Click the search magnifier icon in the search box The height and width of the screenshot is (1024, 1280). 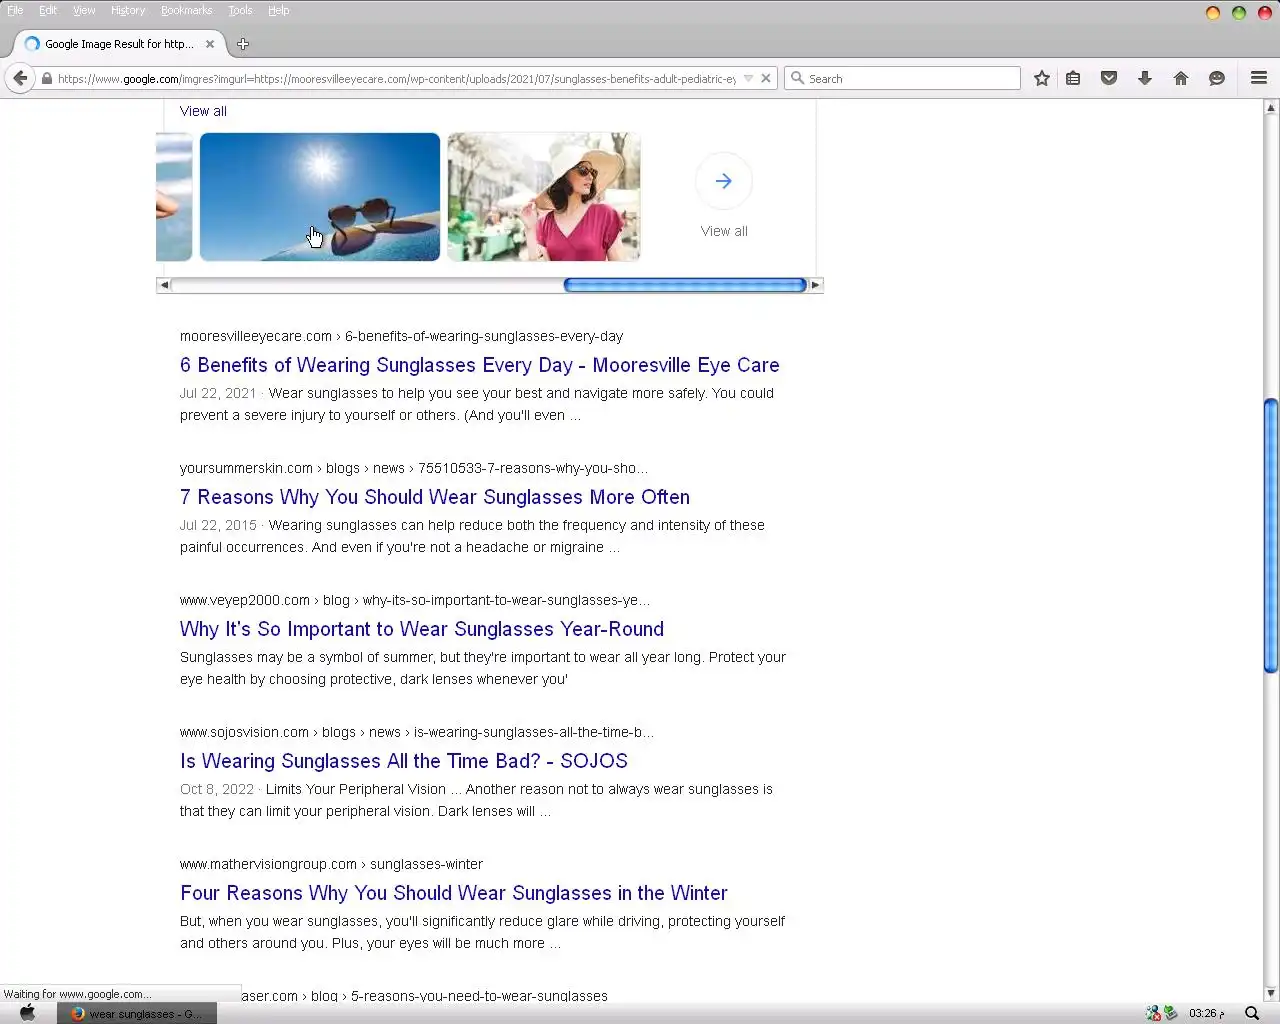click(797, 78)
